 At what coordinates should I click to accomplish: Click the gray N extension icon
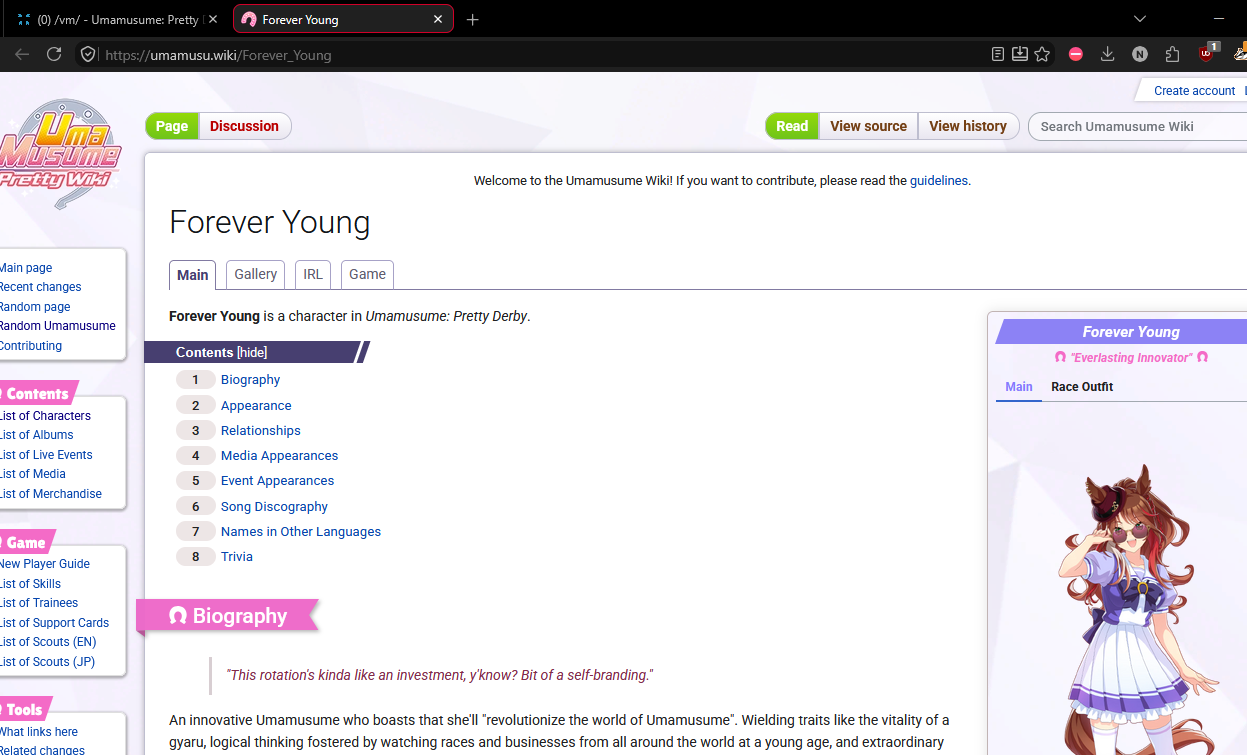point(1140,54)
